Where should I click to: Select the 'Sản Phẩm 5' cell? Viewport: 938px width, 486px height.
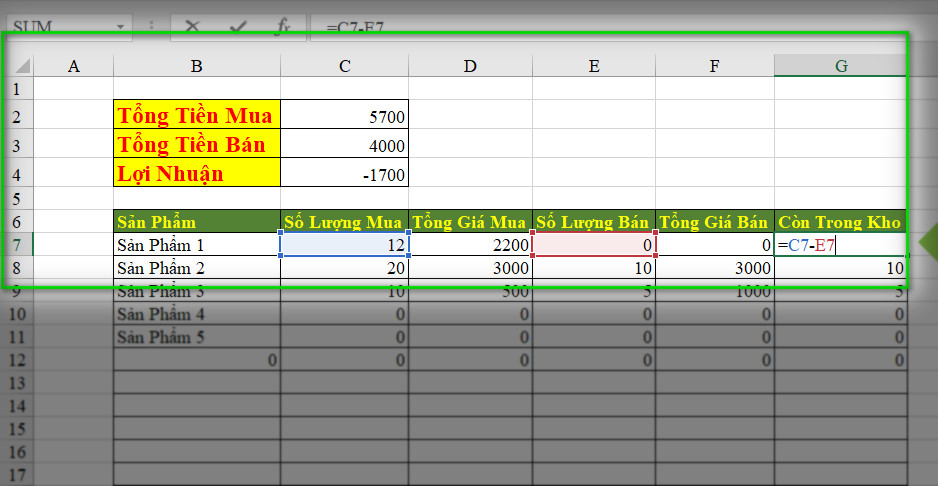tap(197, 337)
